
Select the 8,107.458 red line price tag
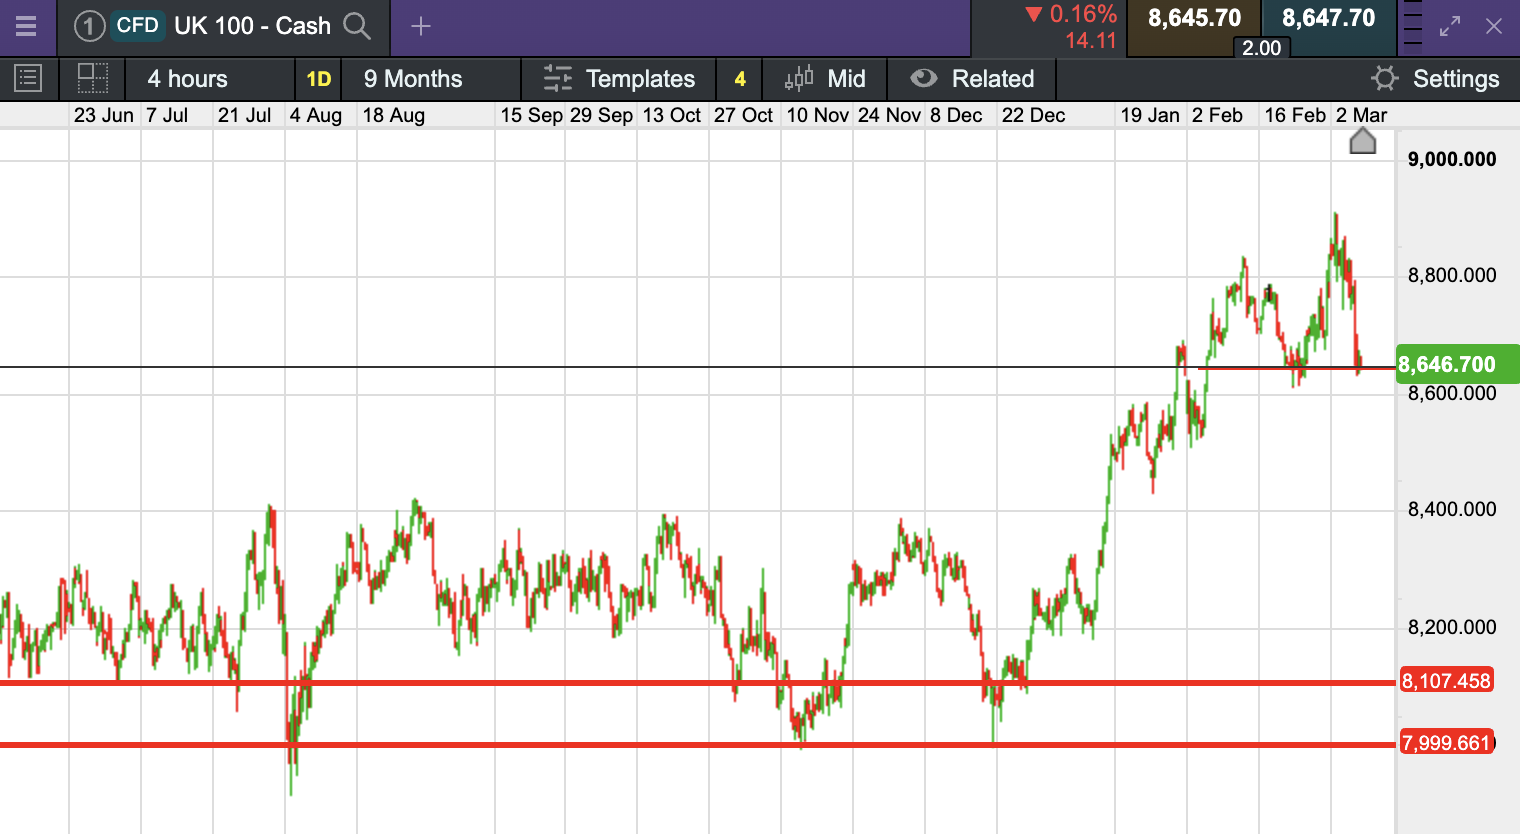click(x=1446, y=681)
